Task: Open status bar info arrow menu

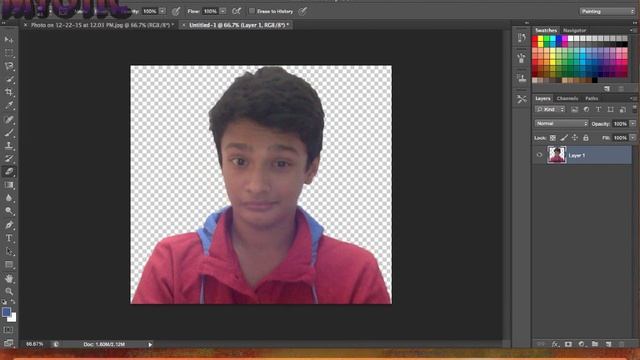Action: tap(150, 344)
